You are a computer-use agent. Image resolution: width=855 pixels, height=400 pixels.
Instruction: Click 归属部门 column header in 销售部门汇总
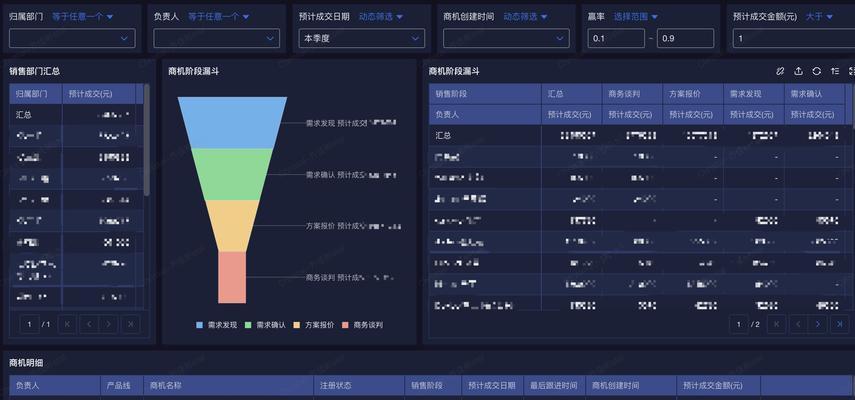tap(35, 94)
